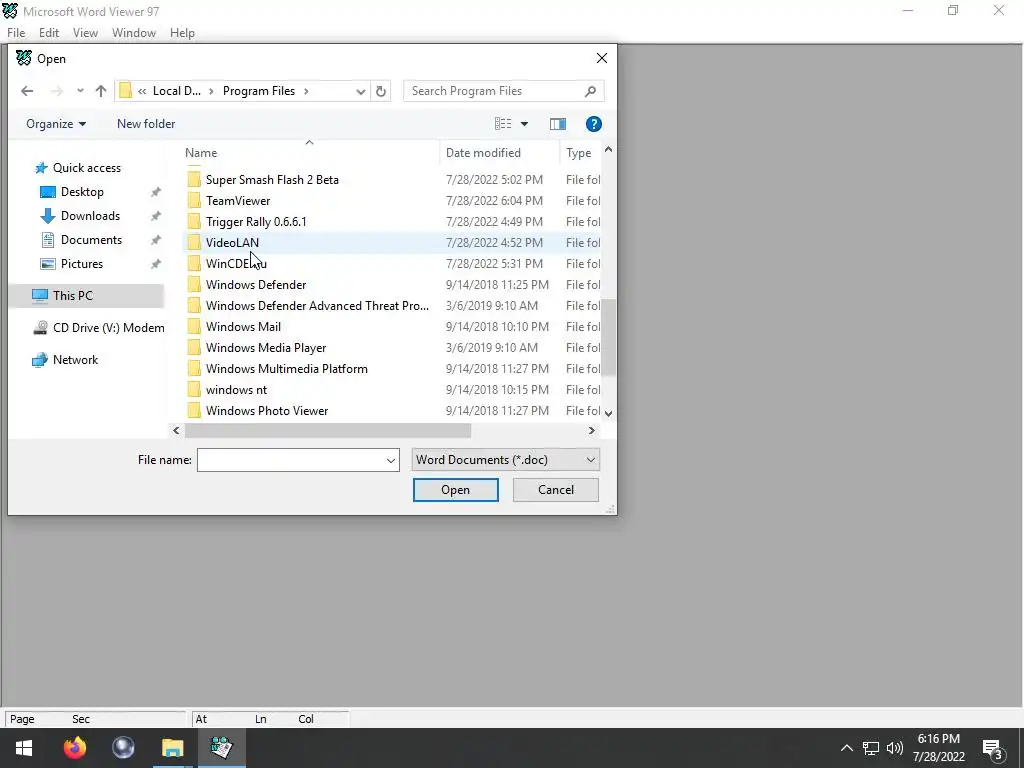
Task: Open the notification center icon
Action: coord(993,748)
